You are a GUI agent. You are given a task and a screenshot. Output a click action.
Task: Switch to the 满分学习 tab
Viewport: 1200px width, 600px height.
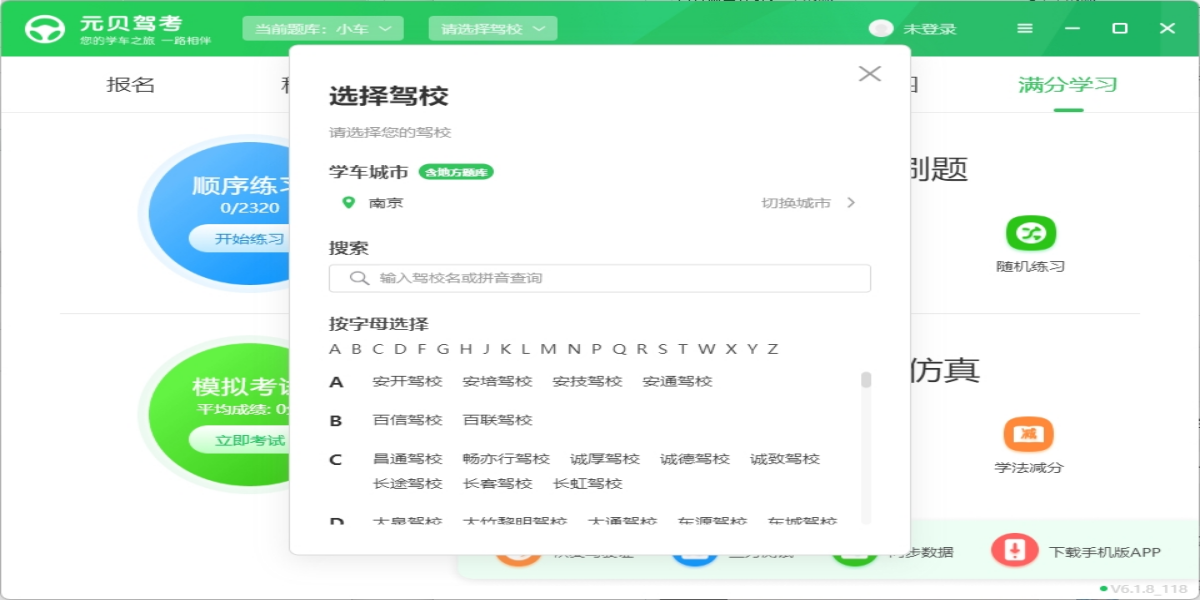pos(1067,85)
